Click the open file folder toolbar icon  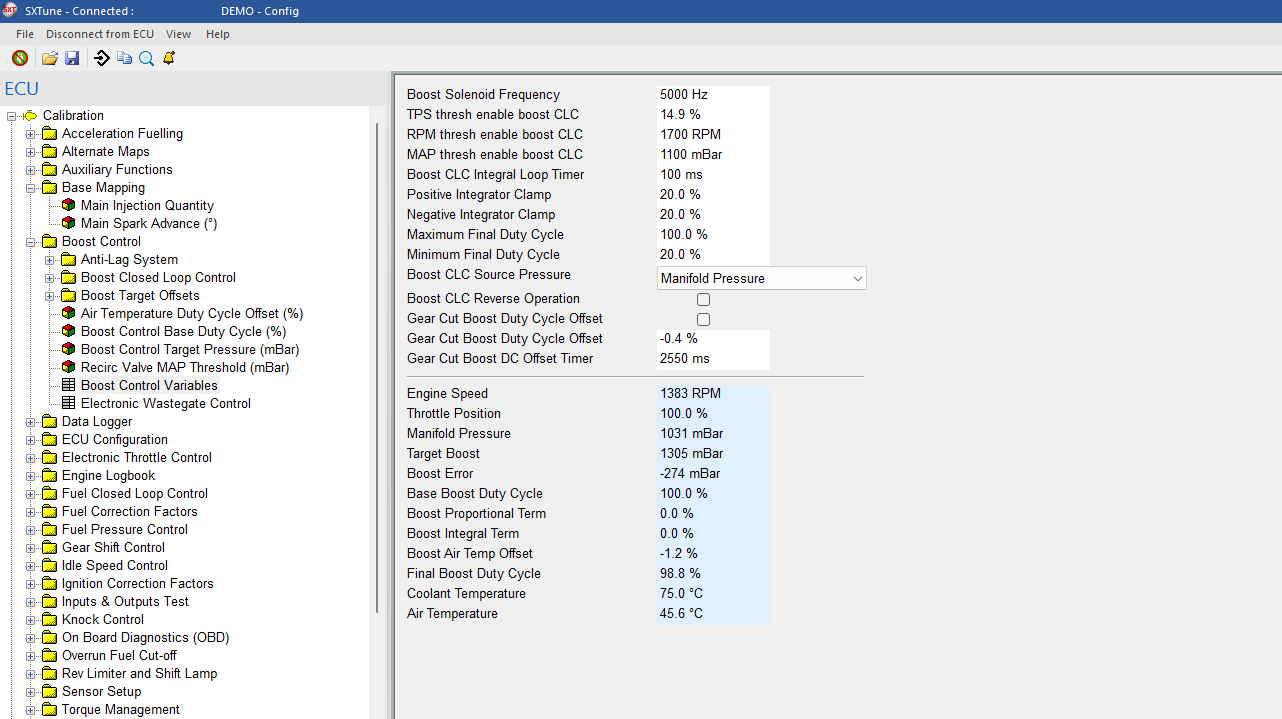pyautogui.click(x=49, y=58)
